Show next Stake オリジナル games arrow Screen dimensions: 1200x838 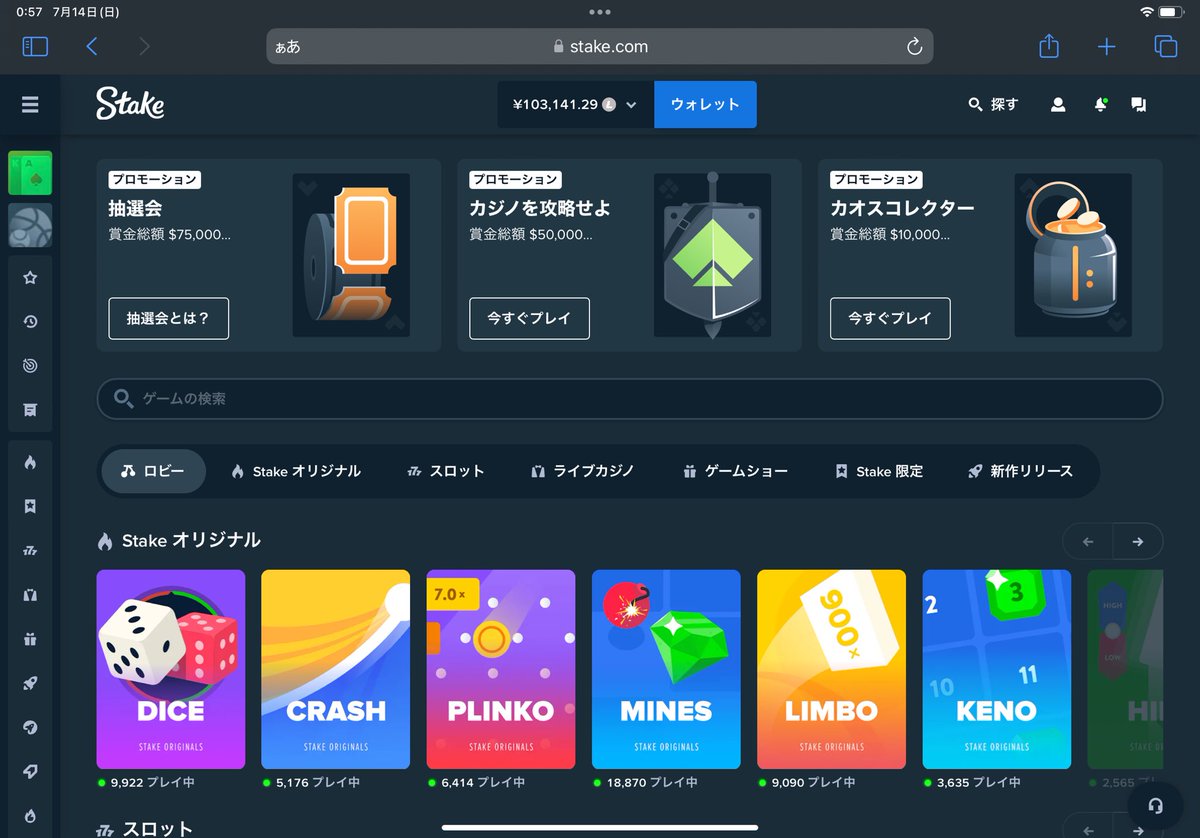pos(1138,541)
